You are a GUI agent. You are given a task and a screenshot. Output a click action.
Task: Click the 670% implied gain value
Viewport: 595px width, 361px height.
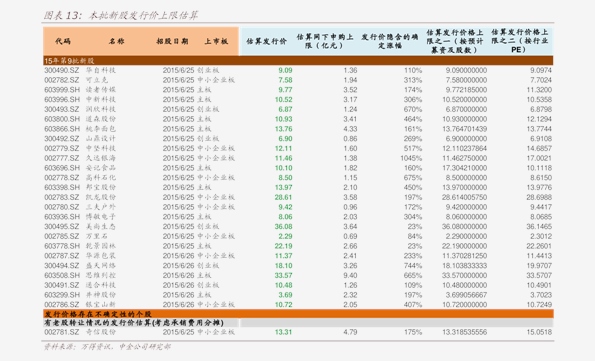tap(413, 109)
